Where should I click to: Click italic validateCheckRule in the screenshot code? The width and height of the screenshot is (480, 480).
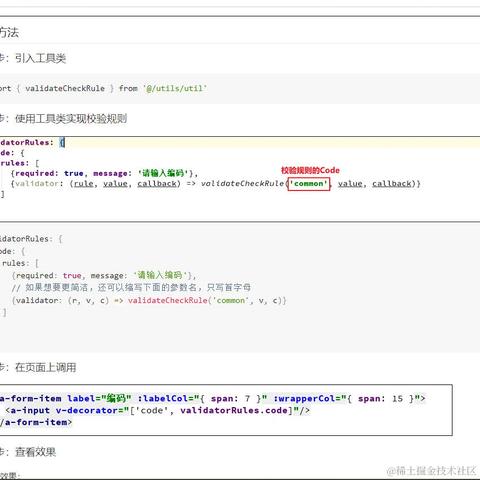[242, 184]
